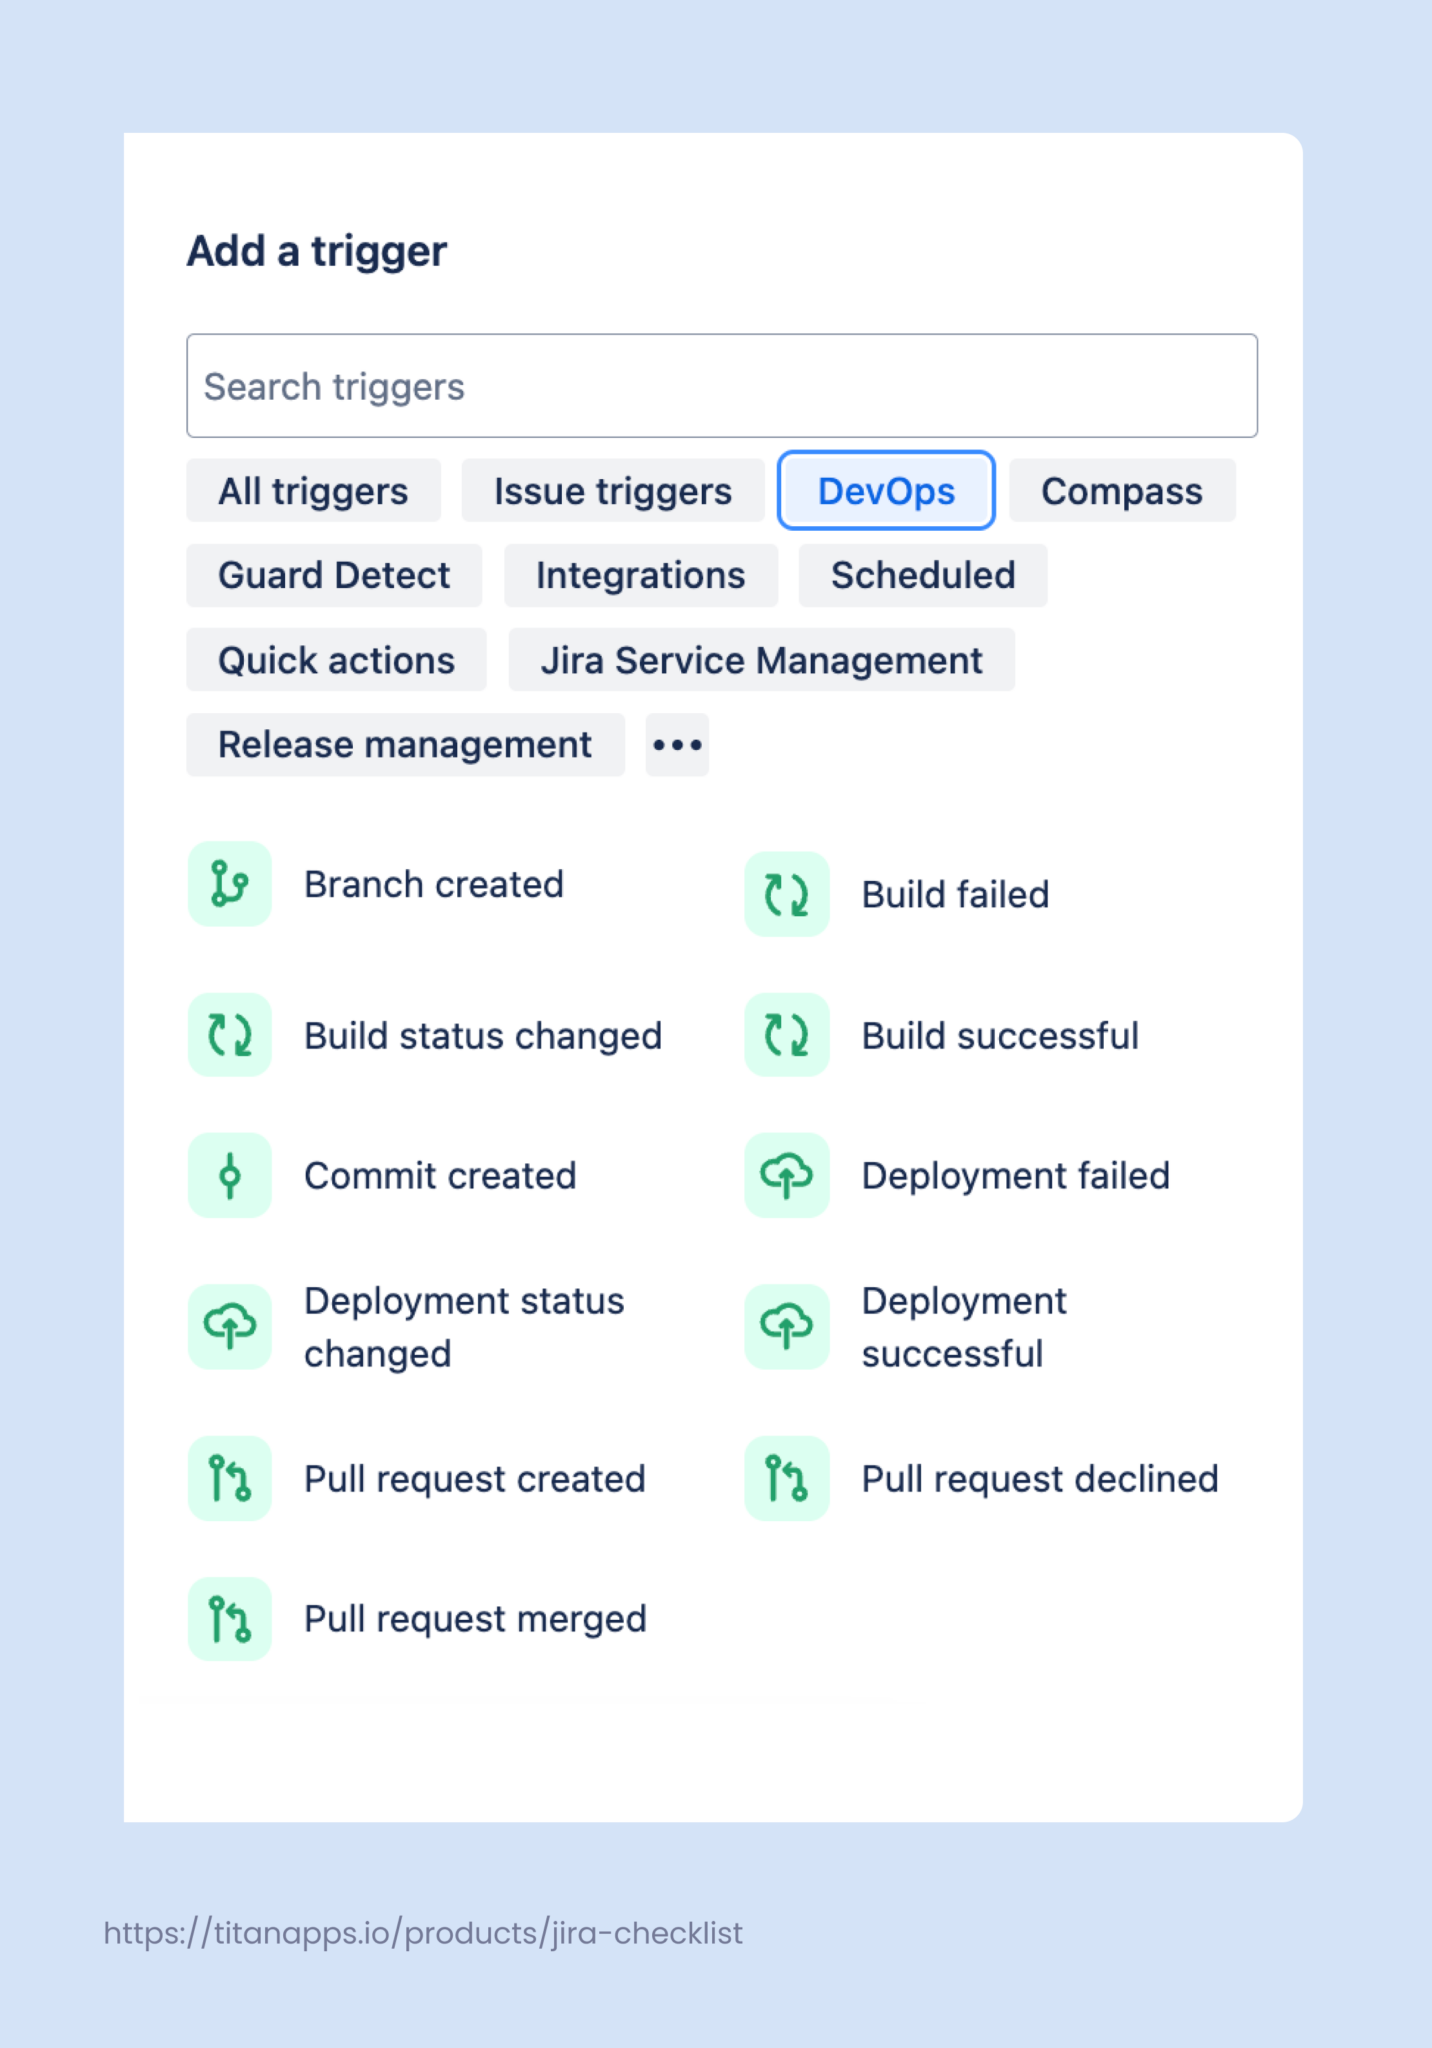1432x2048 pixels.
Task: Enable the Compass trigger filter
Action: click(1122, 490)
